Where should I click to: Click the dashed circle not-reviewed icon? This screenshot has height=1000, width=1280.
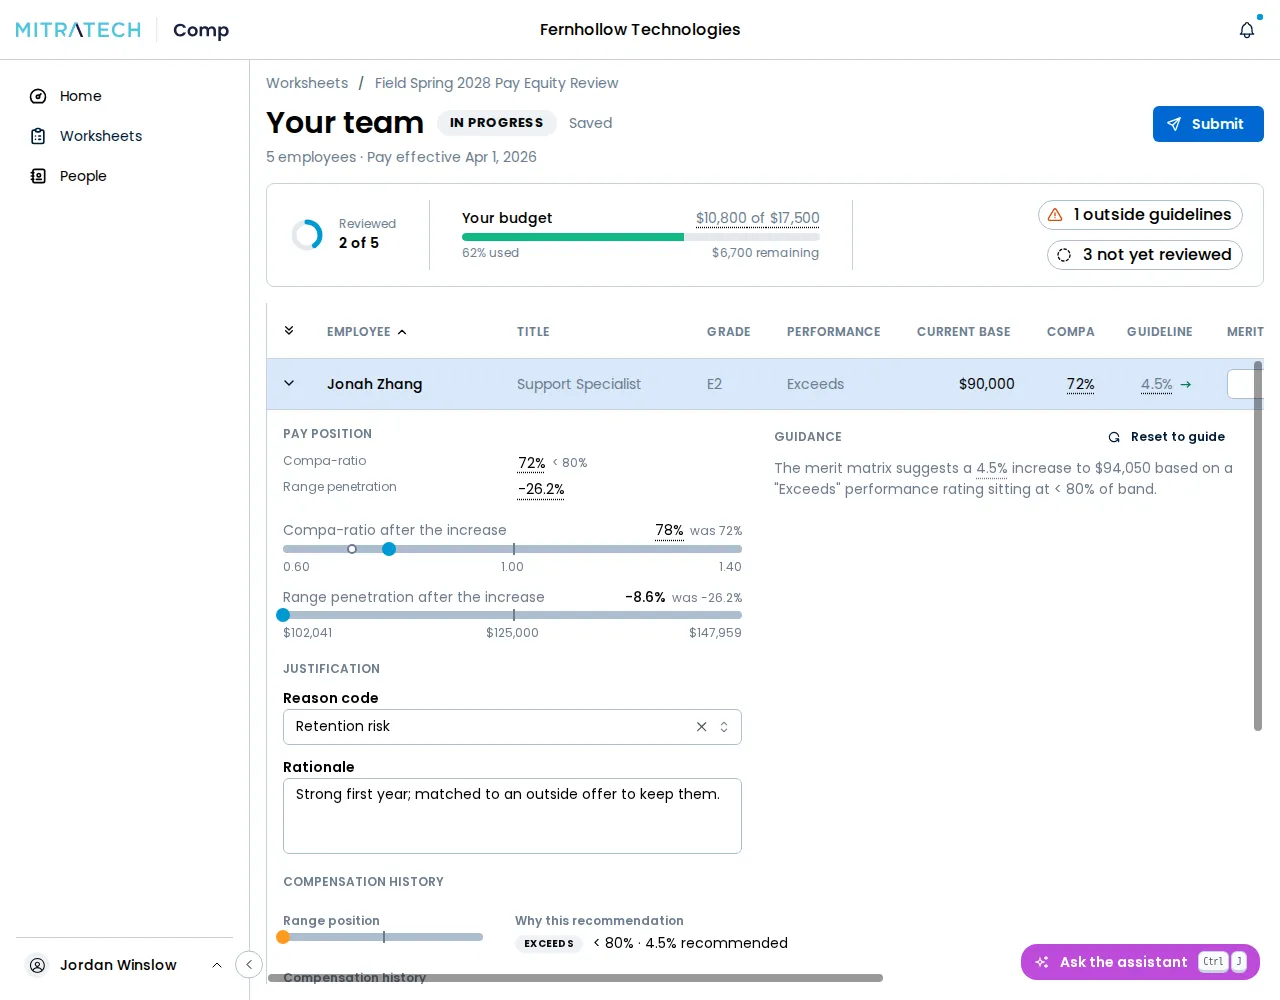tap(1064, 255)
